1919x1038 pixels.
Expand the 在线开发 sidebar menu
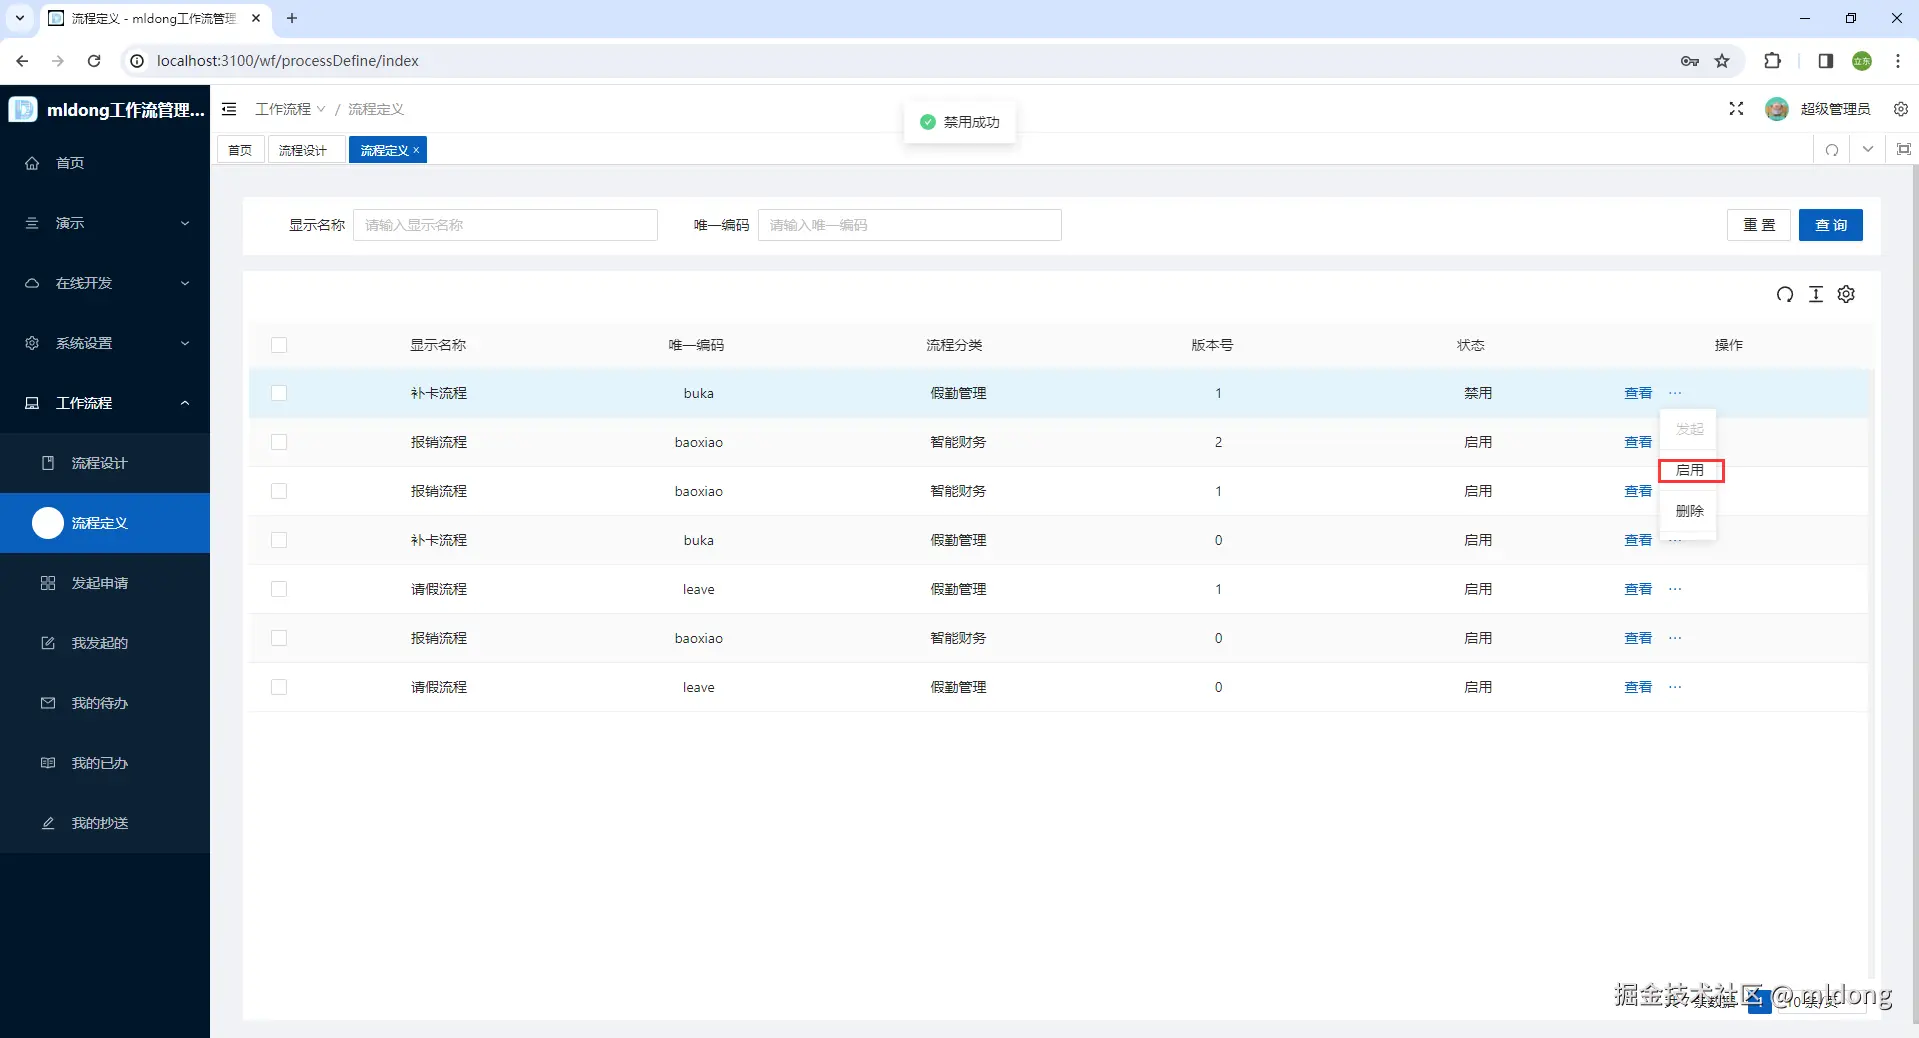point(105,283)
